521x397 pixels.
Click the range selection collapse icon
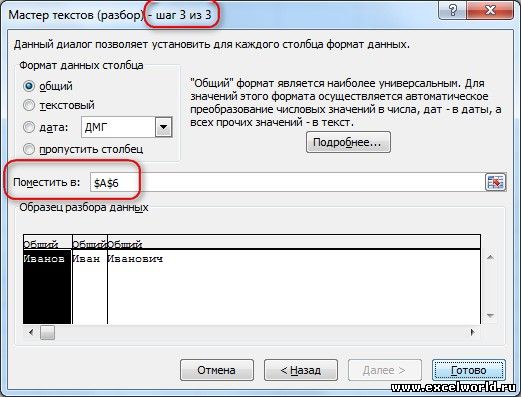point(495,182)
